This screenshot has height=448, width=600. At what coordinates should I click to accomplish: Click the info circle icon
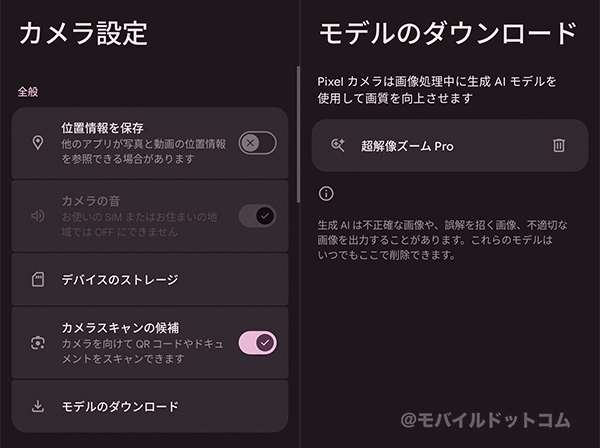[x=326, y=194]
